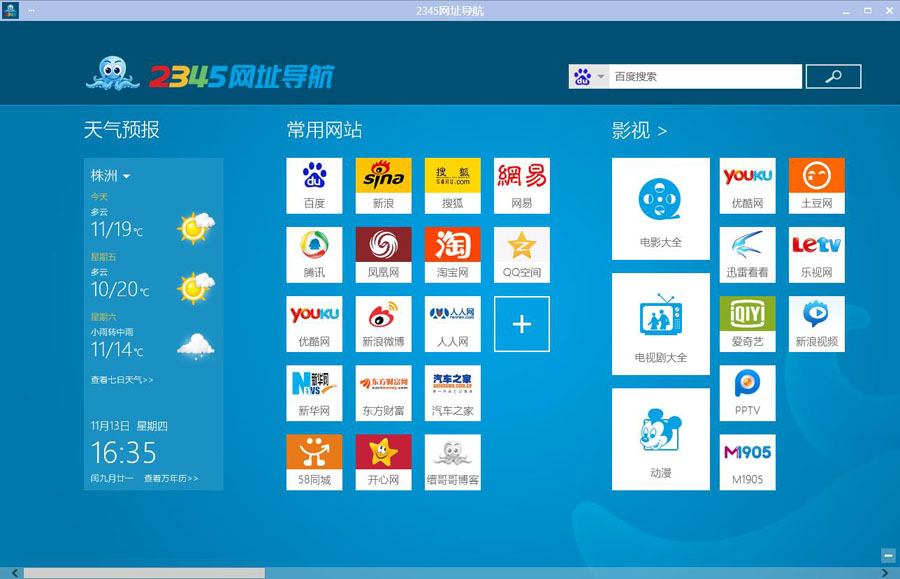Open the 新浪视频 video tile
The height and width of the screenshot is (579, 900).
click(x=817, y=324)
